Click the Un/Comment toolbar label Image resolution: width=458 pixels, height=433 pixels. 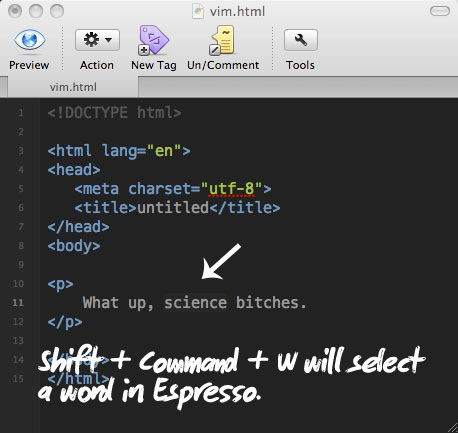click(223, 65)
